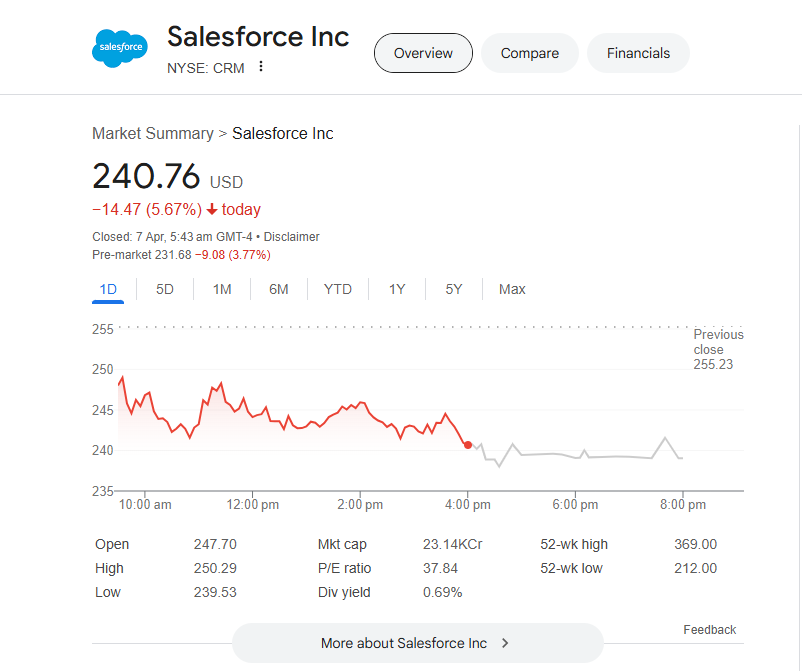802x671 pixels.
Task: Open the Disclaimer link
Action: 292,237
